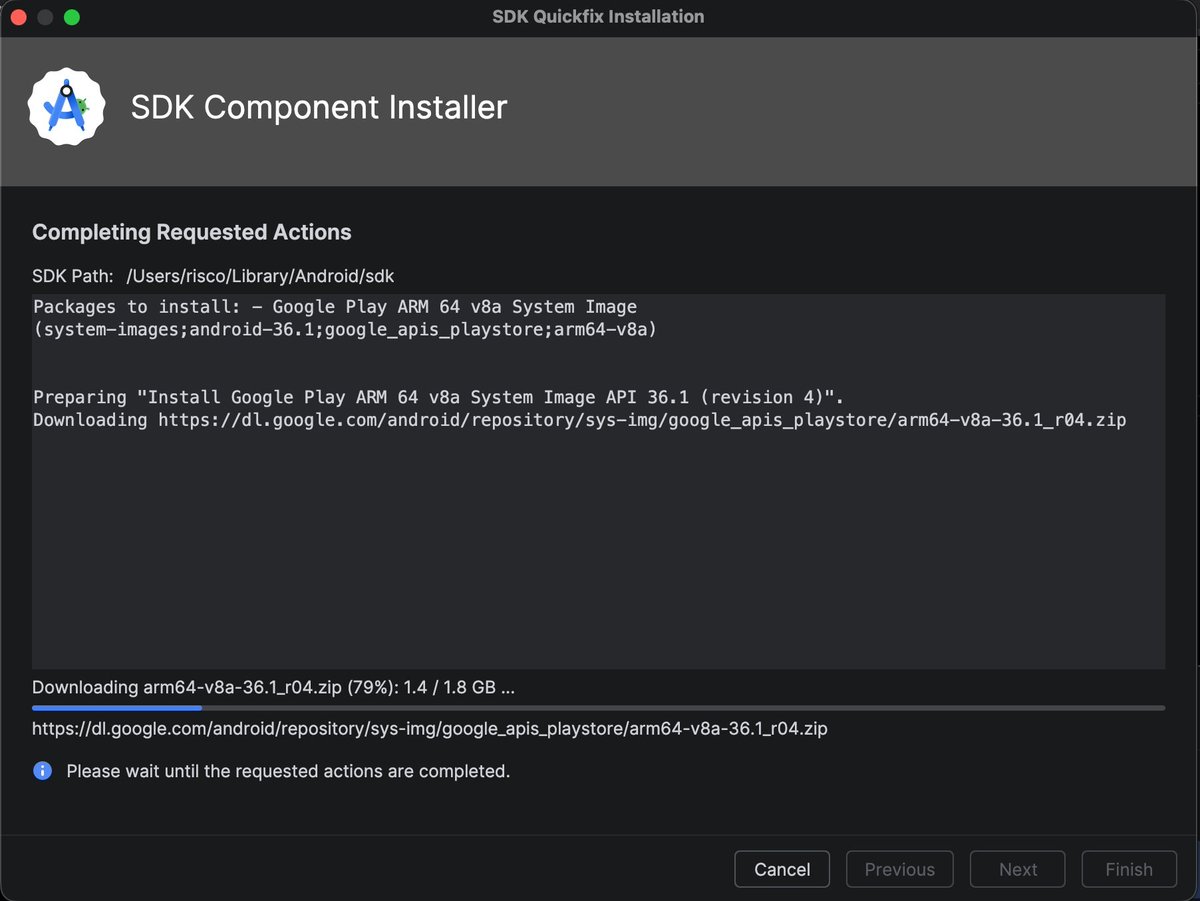Screen dimensions: 1200x901
Task: Cancel the SDK installation
Action: coord(782,869)
